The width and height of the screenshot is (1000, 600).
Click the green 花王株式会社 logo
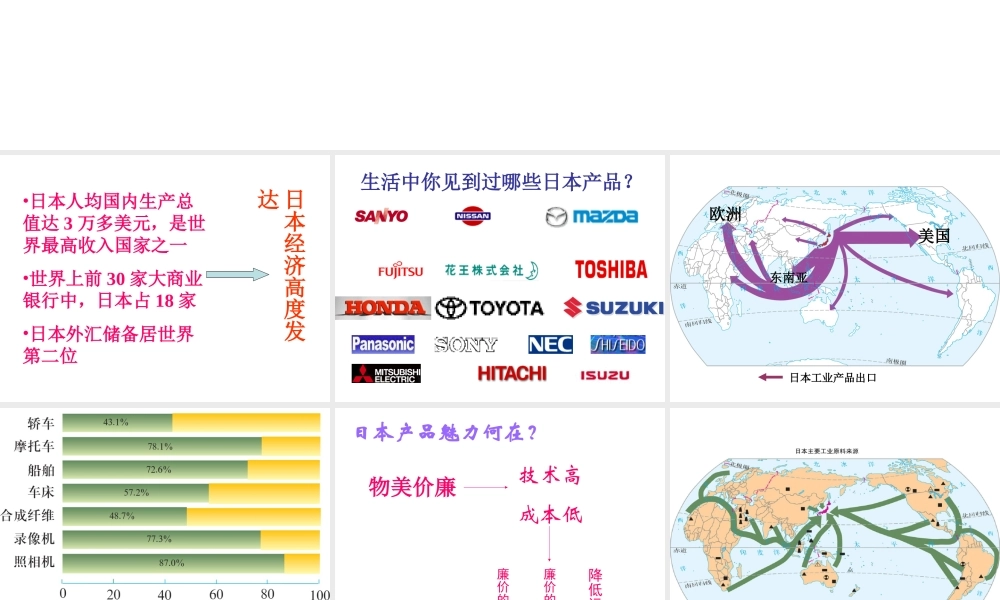491,270
